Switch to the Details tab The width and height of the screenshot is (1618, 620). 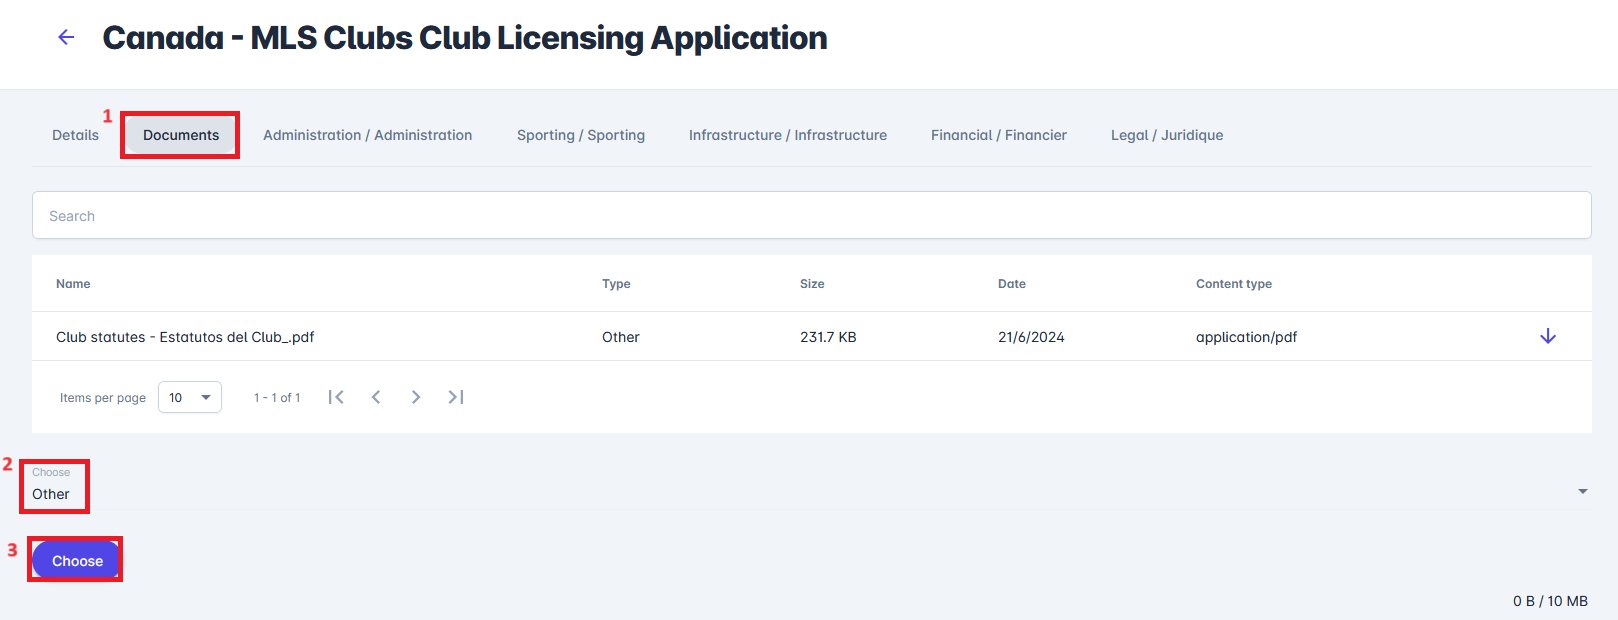tap(75, 135)
